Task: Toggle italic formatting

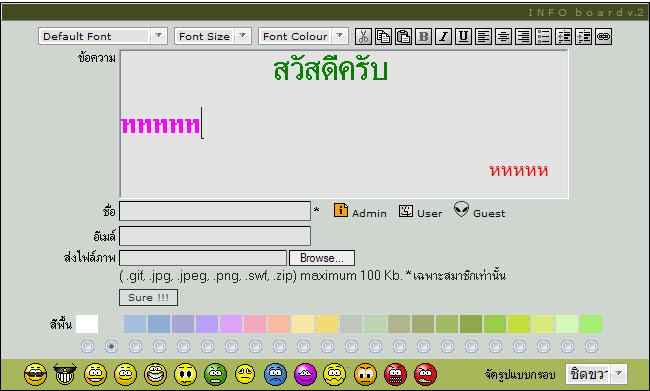Action: click(x=443, y=36)
